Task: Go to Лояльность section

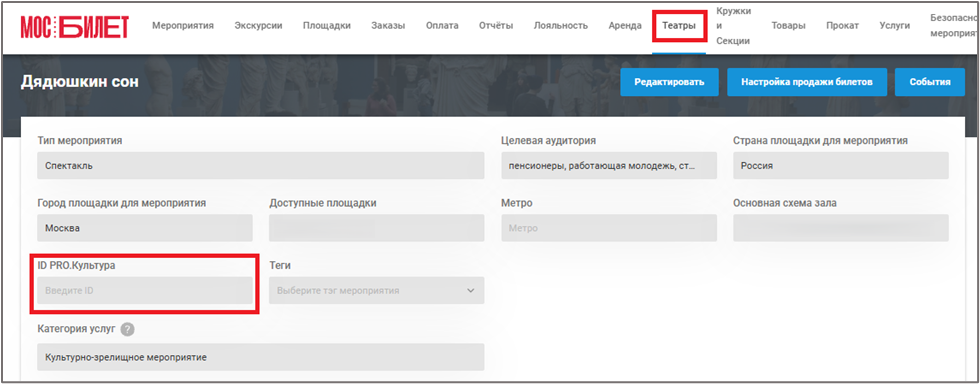Action: 561,26
